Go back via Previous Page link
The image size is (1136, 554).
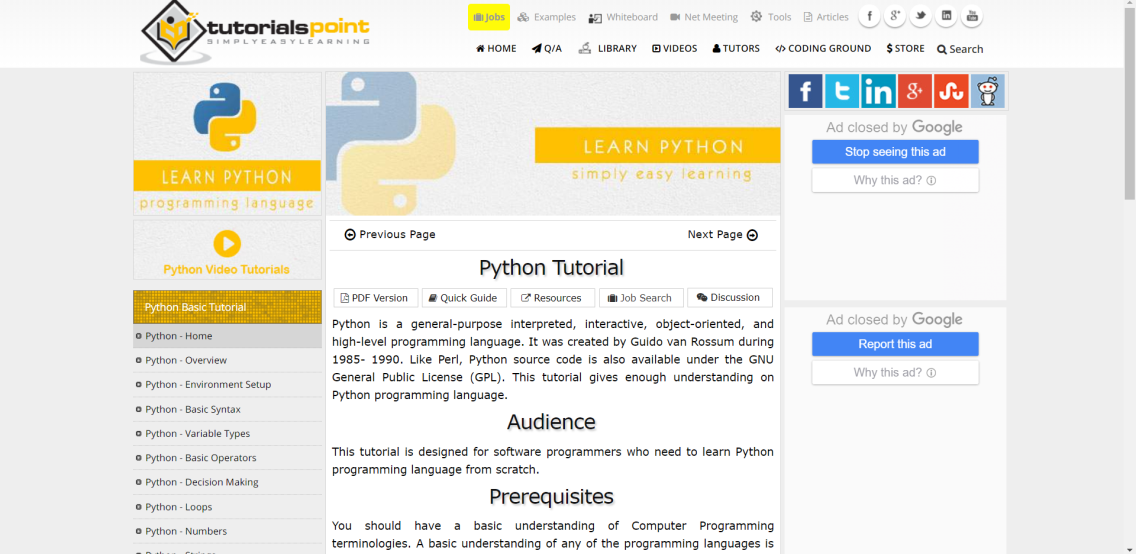[390, 235]
